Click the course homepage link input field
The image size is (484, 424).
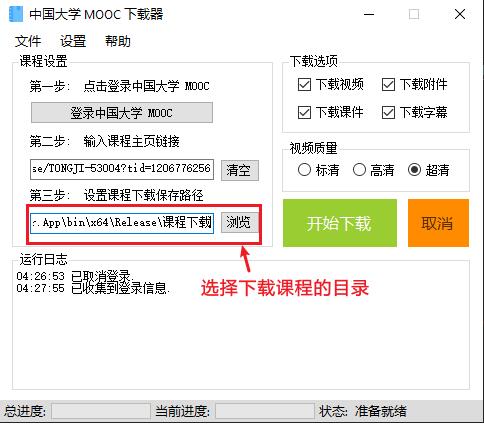tap(122, 170)
